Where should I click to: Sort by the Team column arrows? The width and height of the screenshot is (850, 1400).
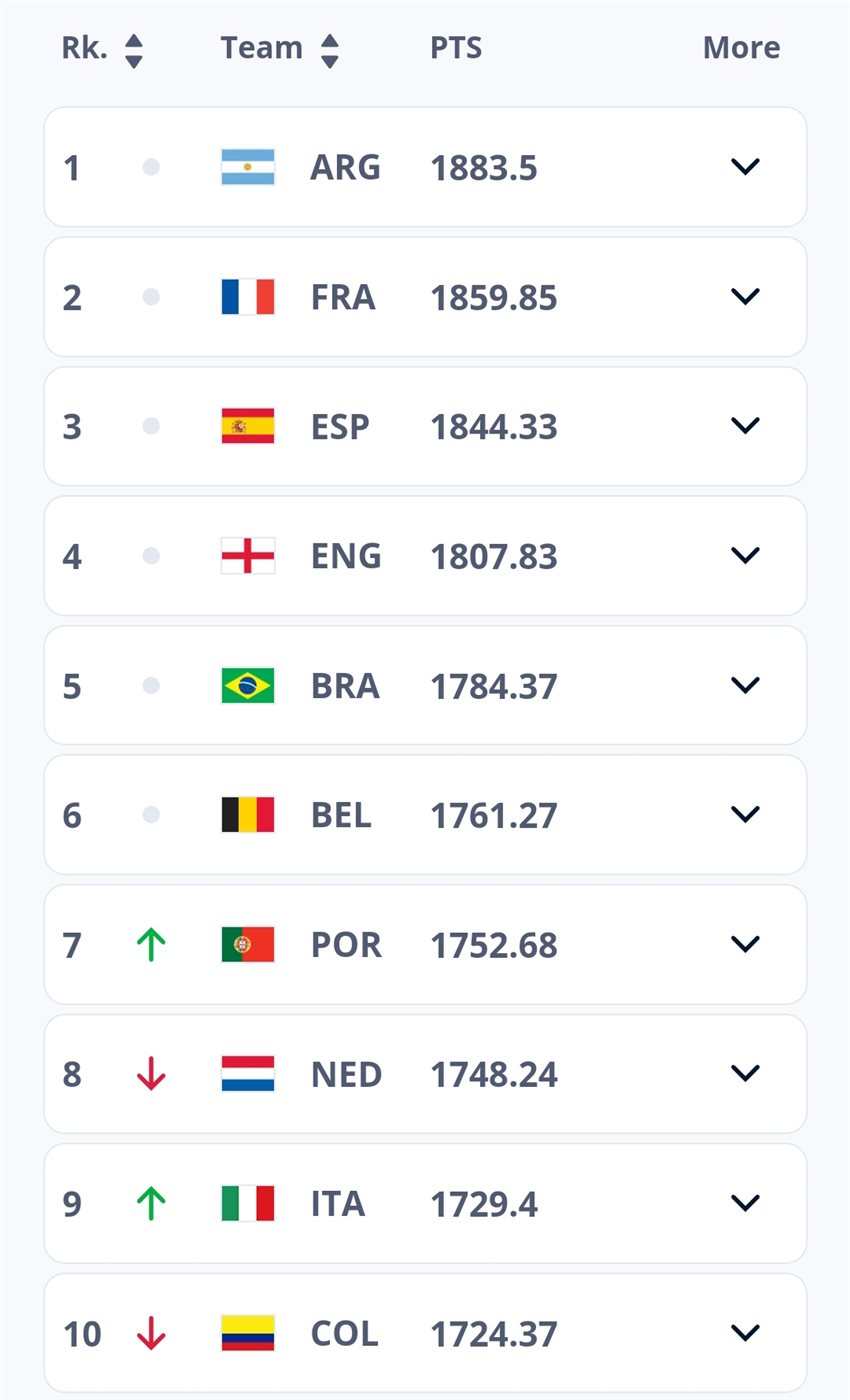pyautogui.click(x=330, y=49)
